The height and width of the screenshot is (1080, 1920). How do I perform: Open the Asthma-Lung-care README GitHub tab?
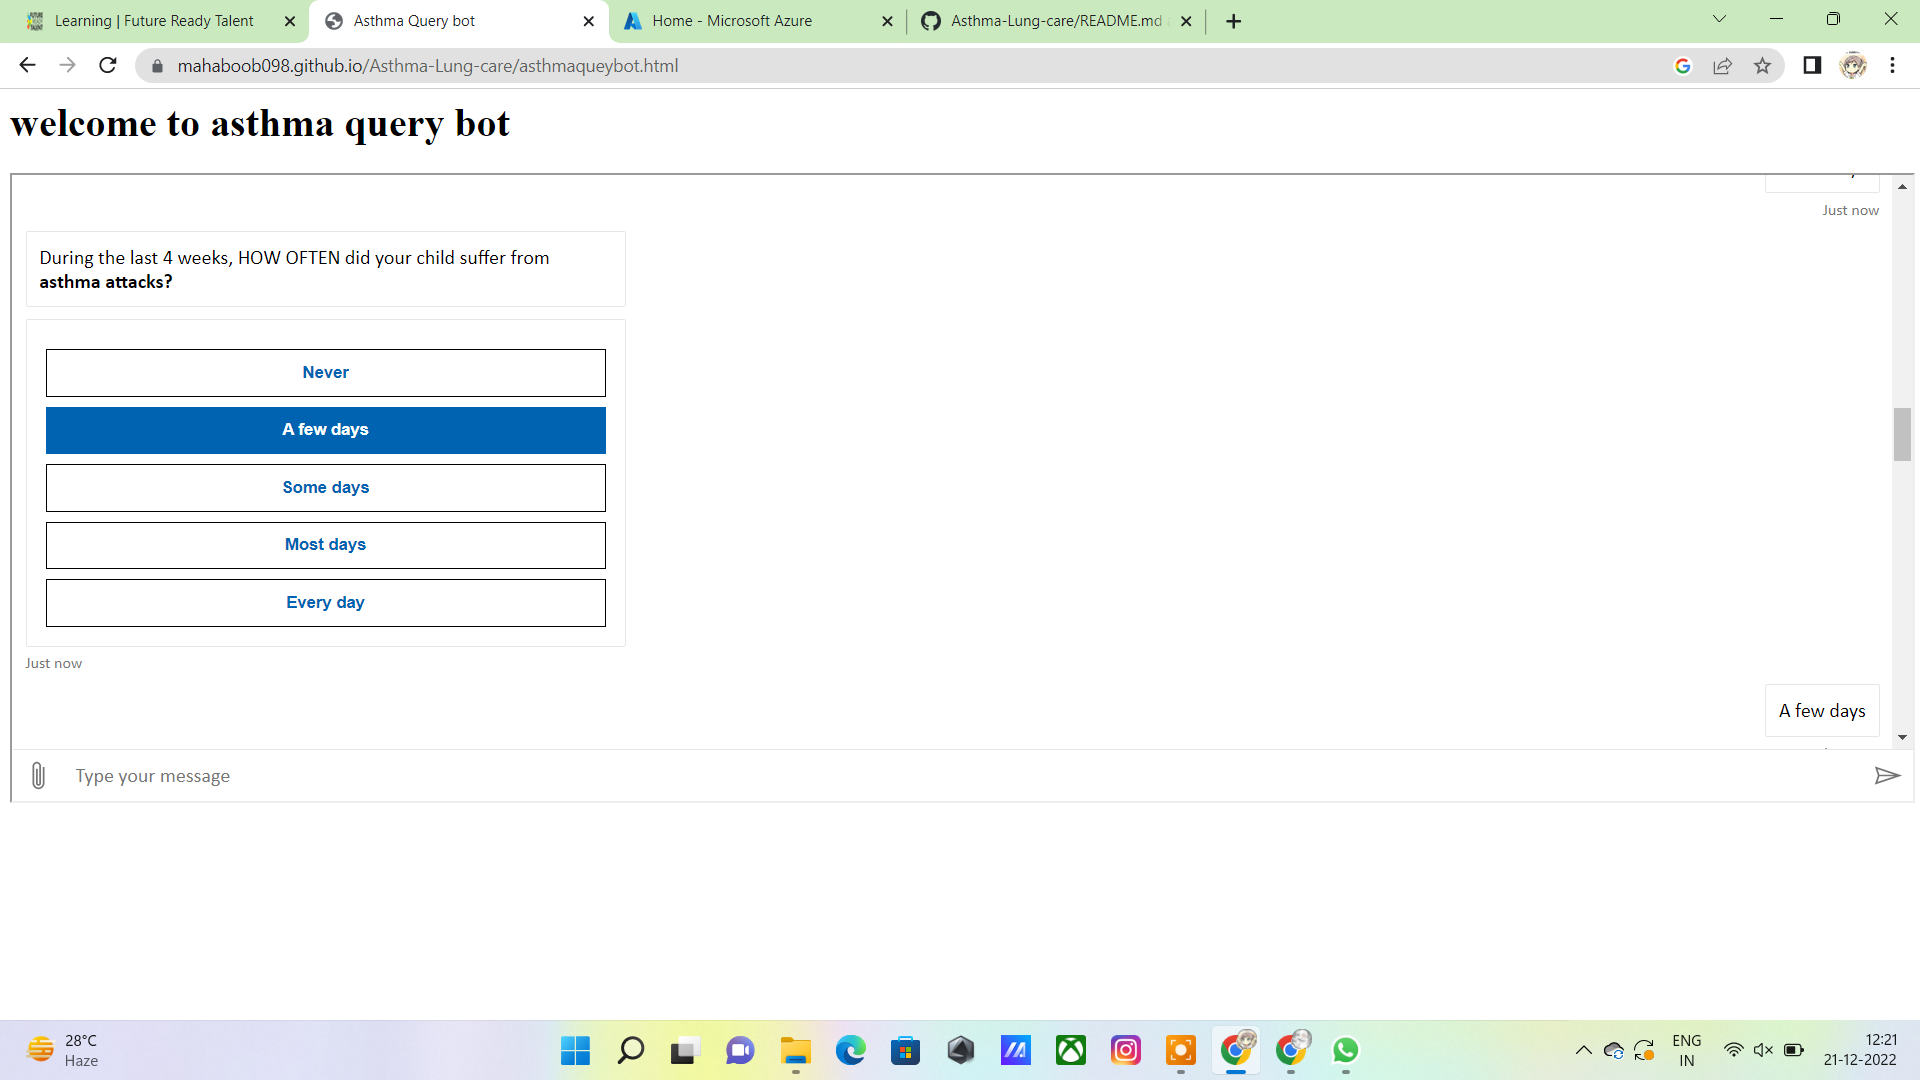pyautogui.click(x=1055, y=21)
